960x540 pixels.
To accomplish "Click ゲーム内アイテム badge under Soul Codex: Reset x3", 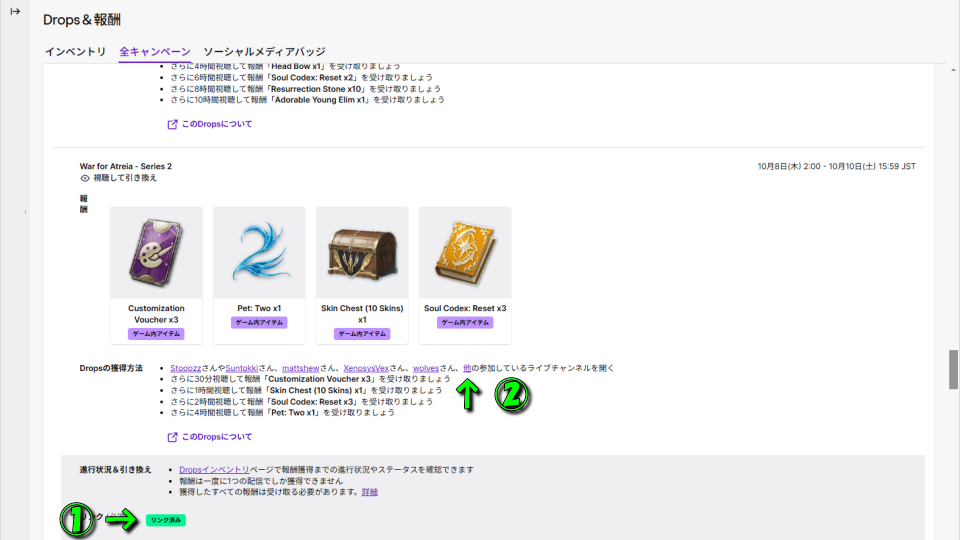I will point(465,322).
